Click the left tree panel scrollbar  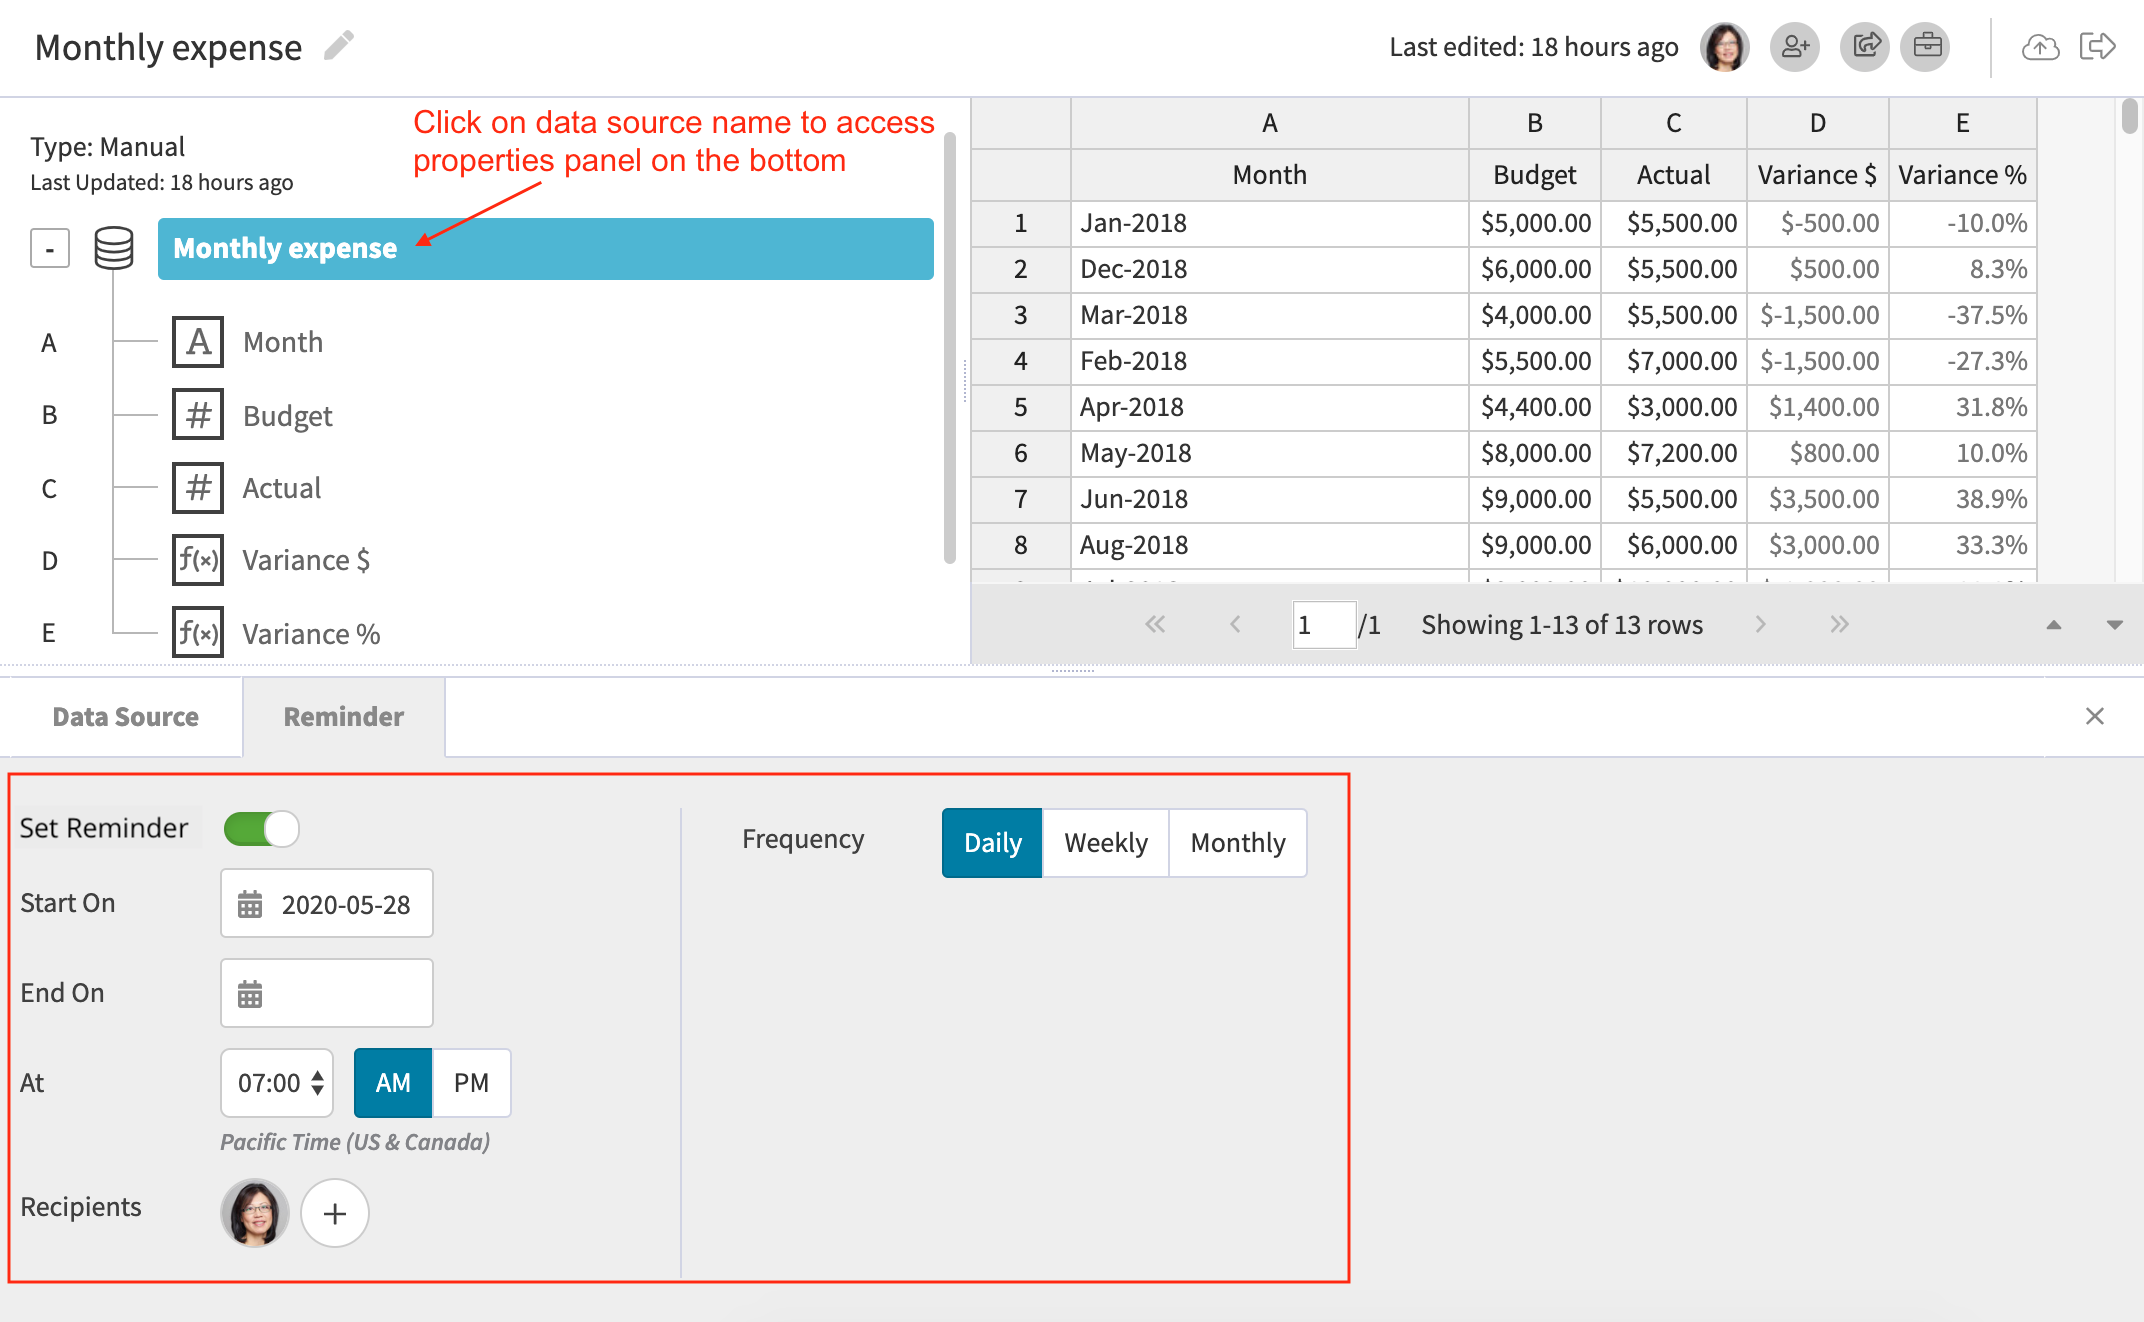950,347
